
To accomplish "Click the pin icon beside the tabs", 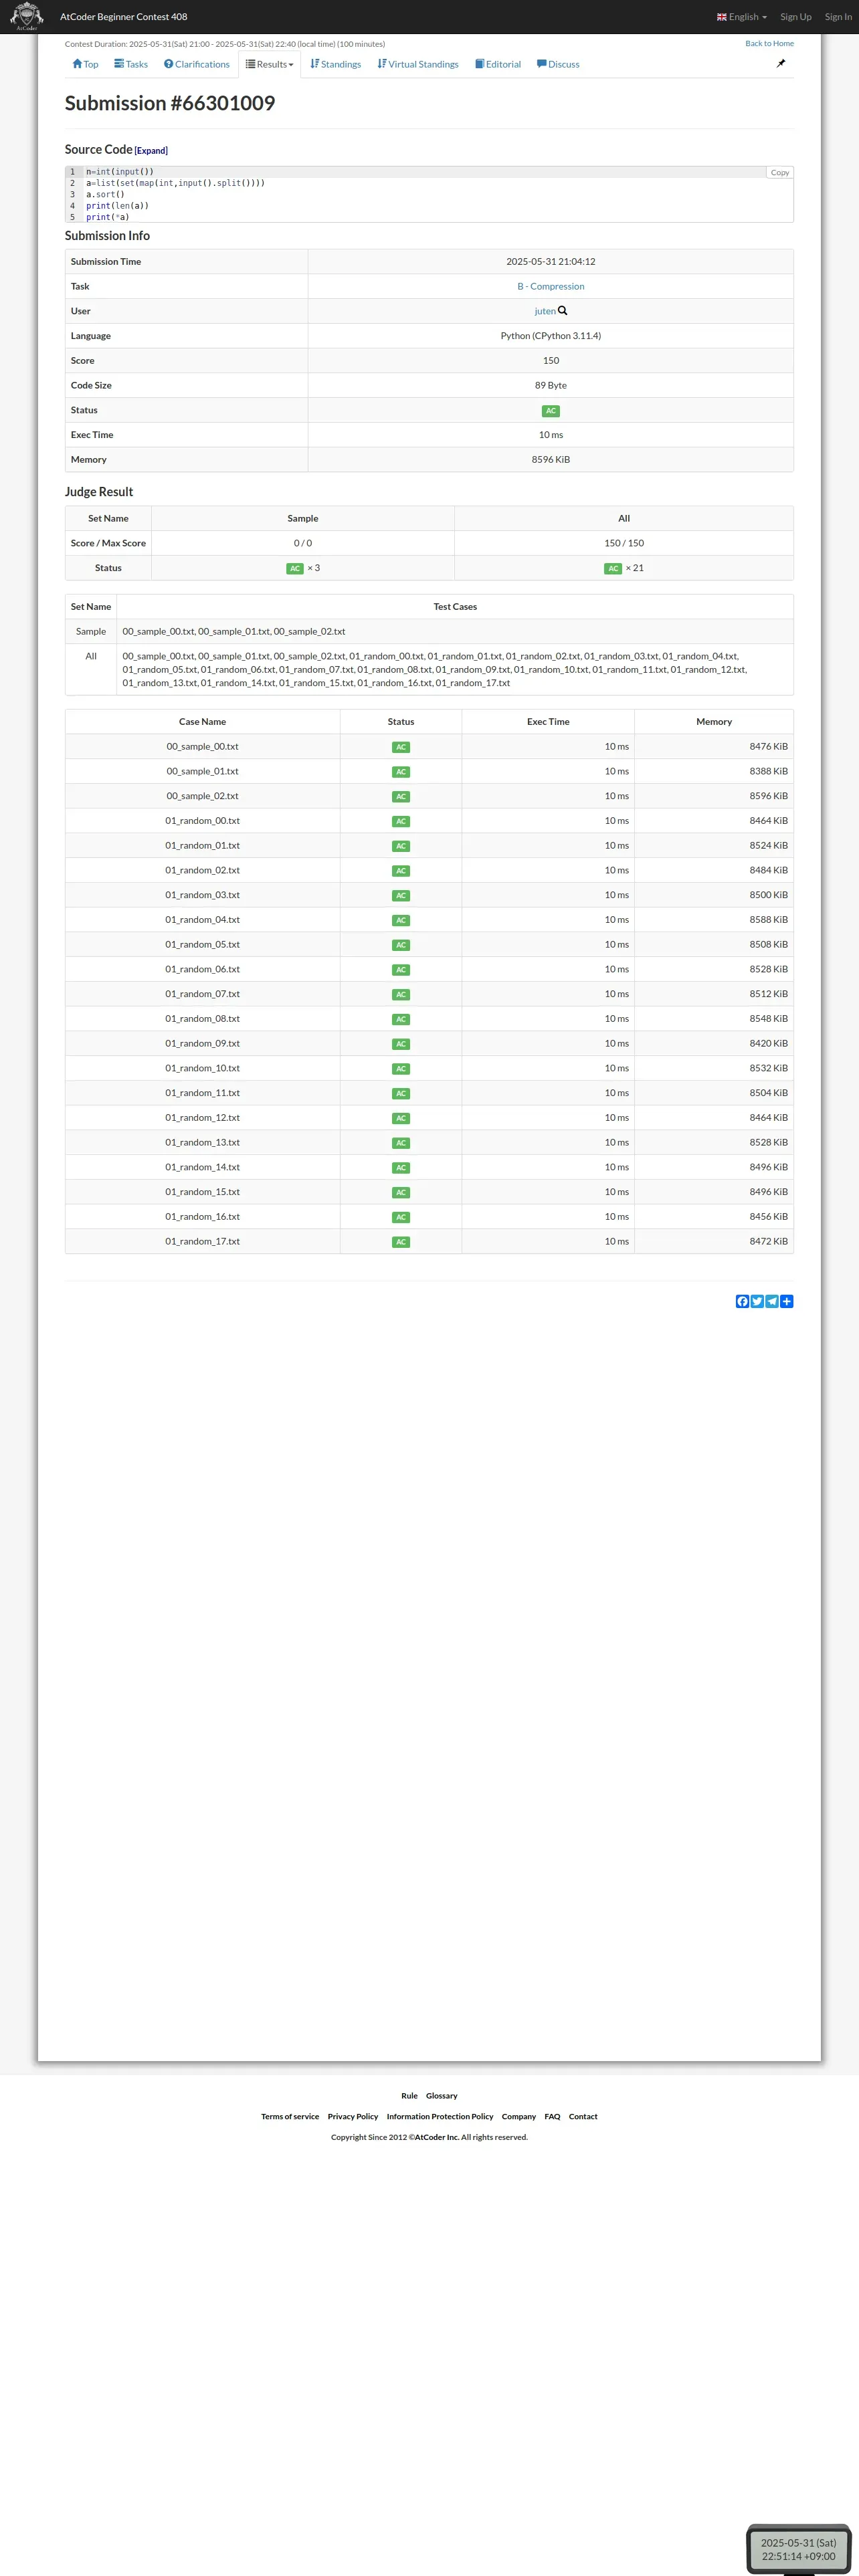I will pos(781,63).
